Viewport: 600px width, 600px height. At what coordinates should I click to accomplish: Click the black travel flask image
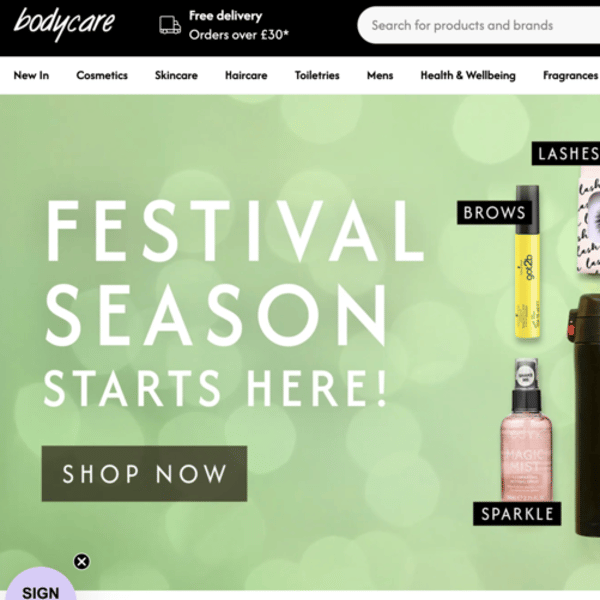coord(585,415)
